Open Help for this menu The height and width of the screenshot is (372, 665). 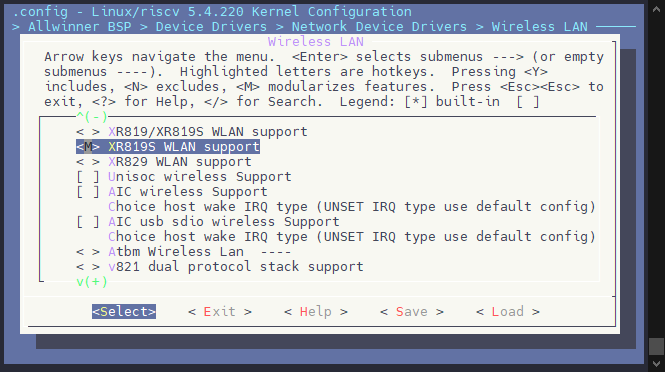[316, 311]
